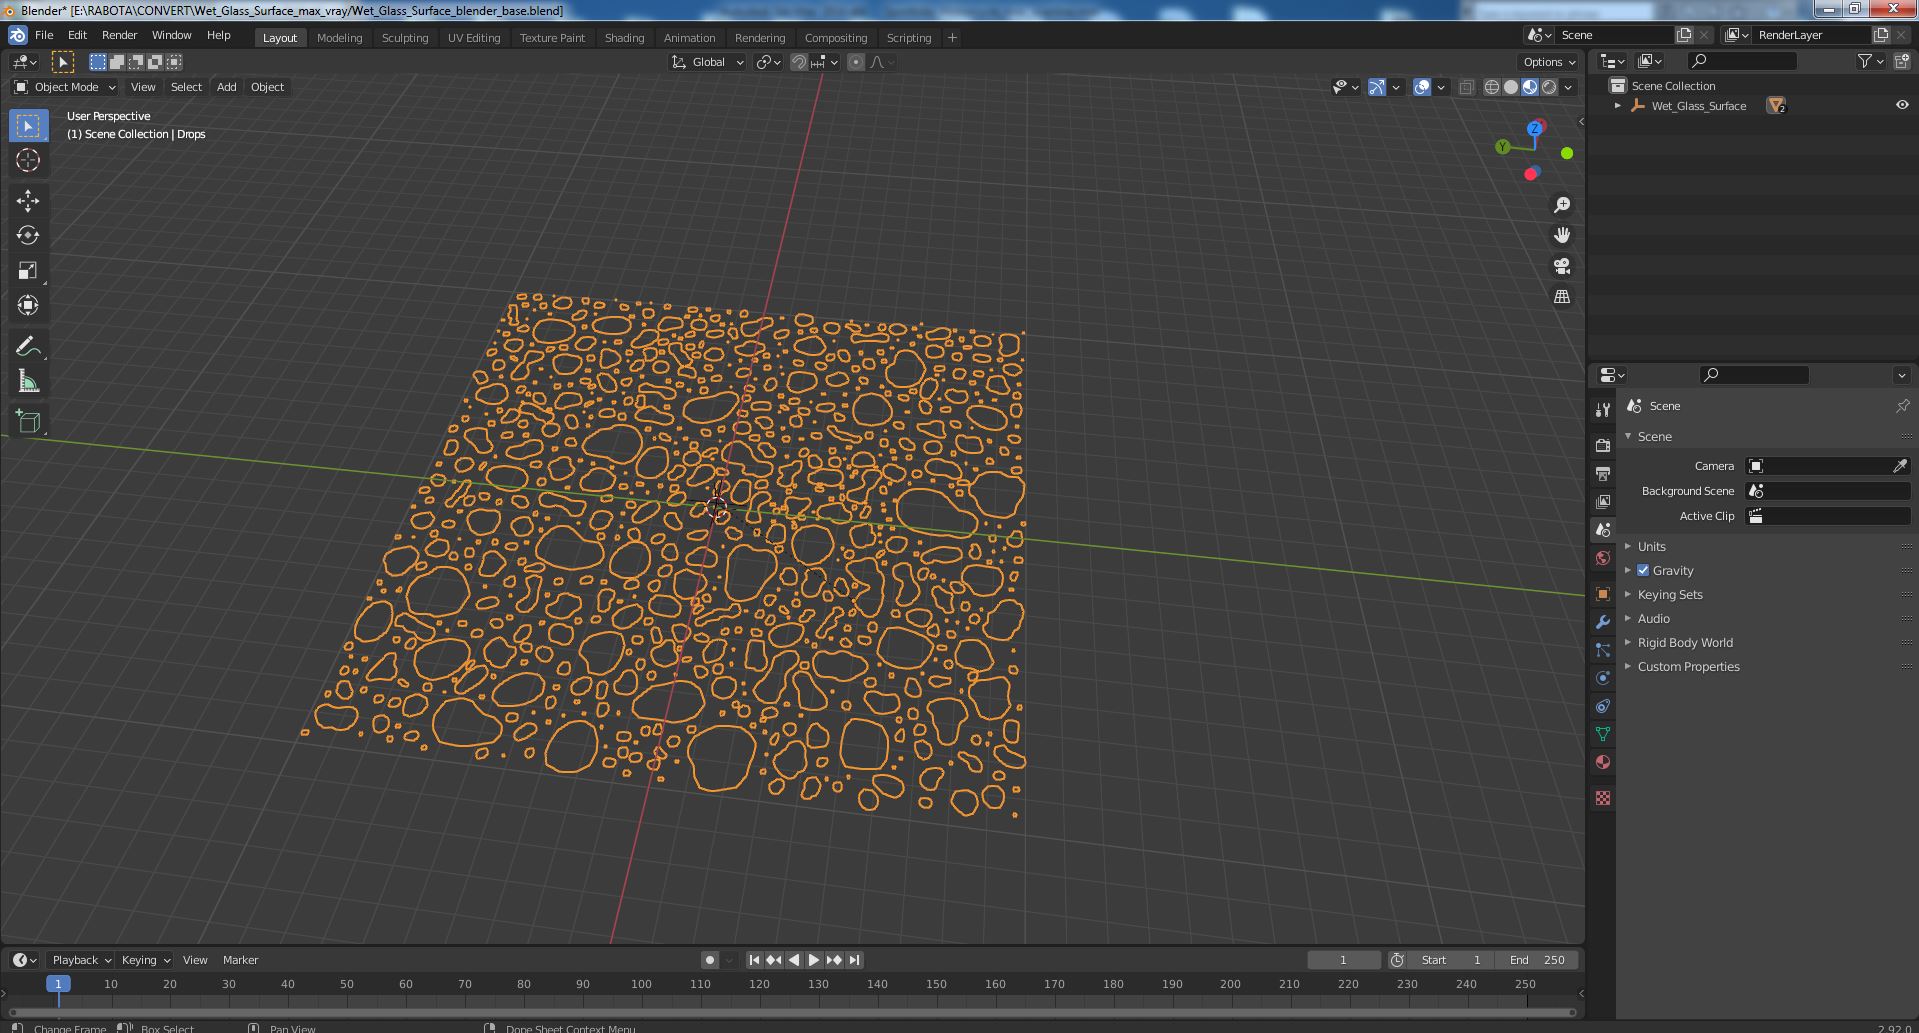Open the File menu
This screenshot has height=1033, width=1919.
[x=44, y=35]
